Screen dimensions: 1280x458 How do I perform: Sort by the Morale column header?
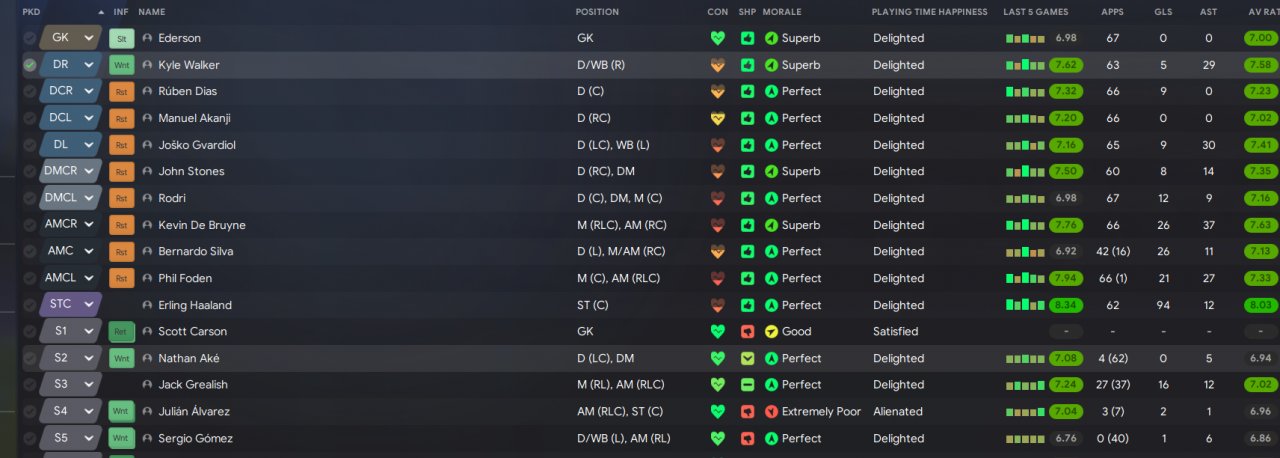pyautogui.click(x=782, y=12)
